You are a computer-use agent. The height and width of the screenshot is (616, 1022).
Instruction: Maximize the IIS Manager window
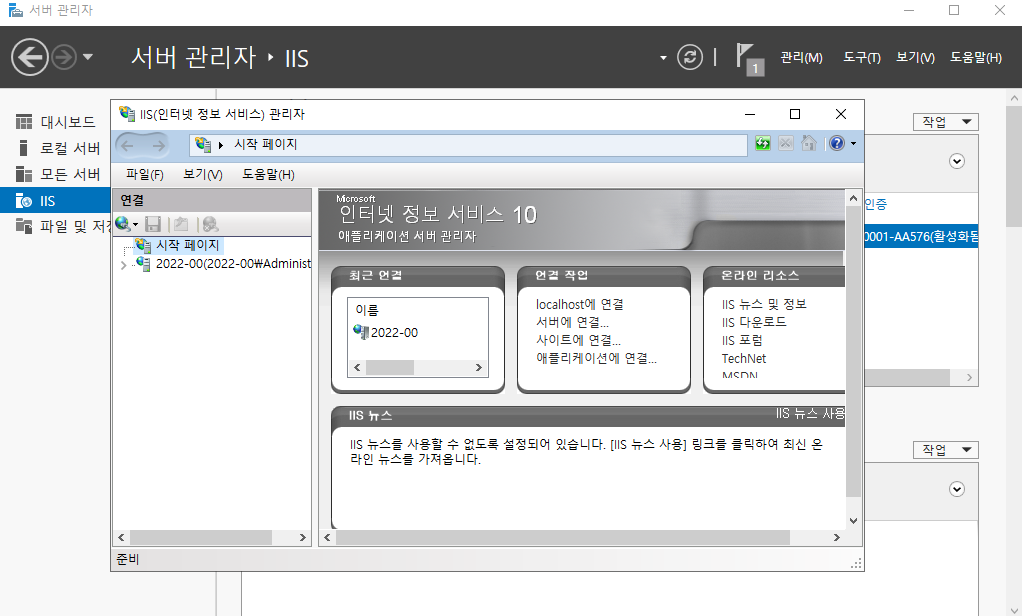(x=795, y=114)
